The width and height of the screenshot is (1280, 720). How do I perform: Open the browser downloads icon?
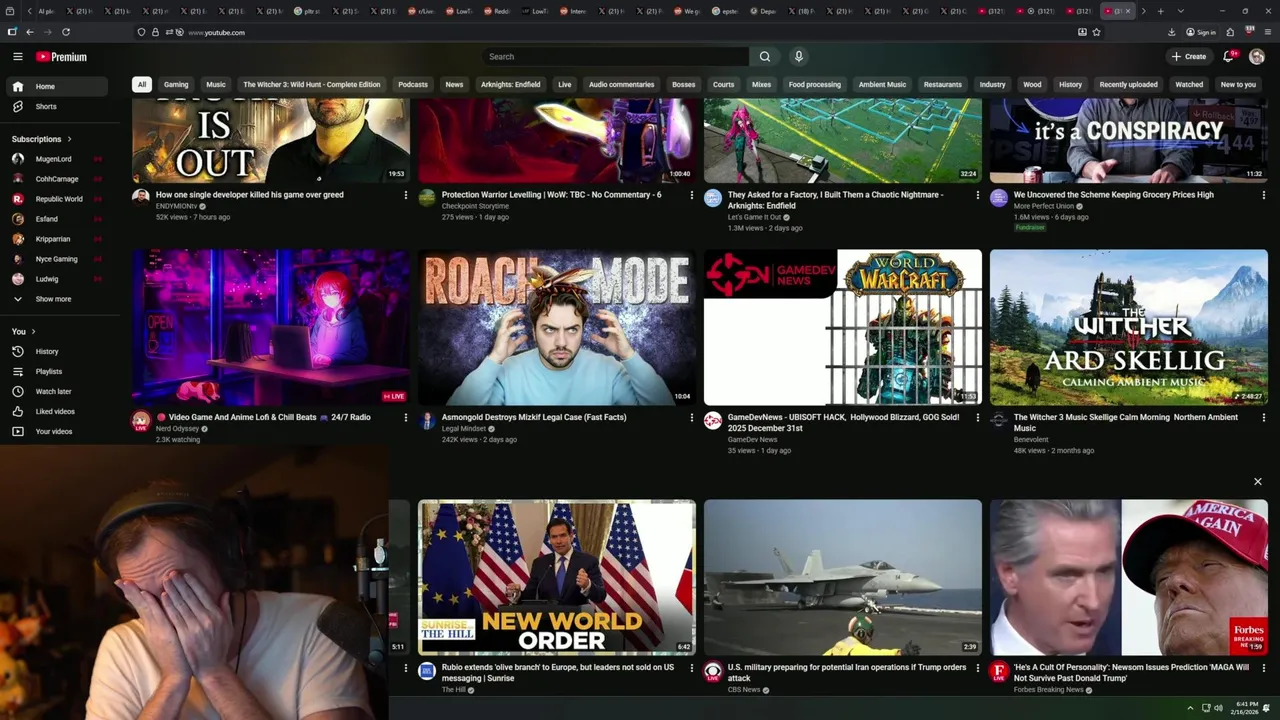click(1172, 32)
